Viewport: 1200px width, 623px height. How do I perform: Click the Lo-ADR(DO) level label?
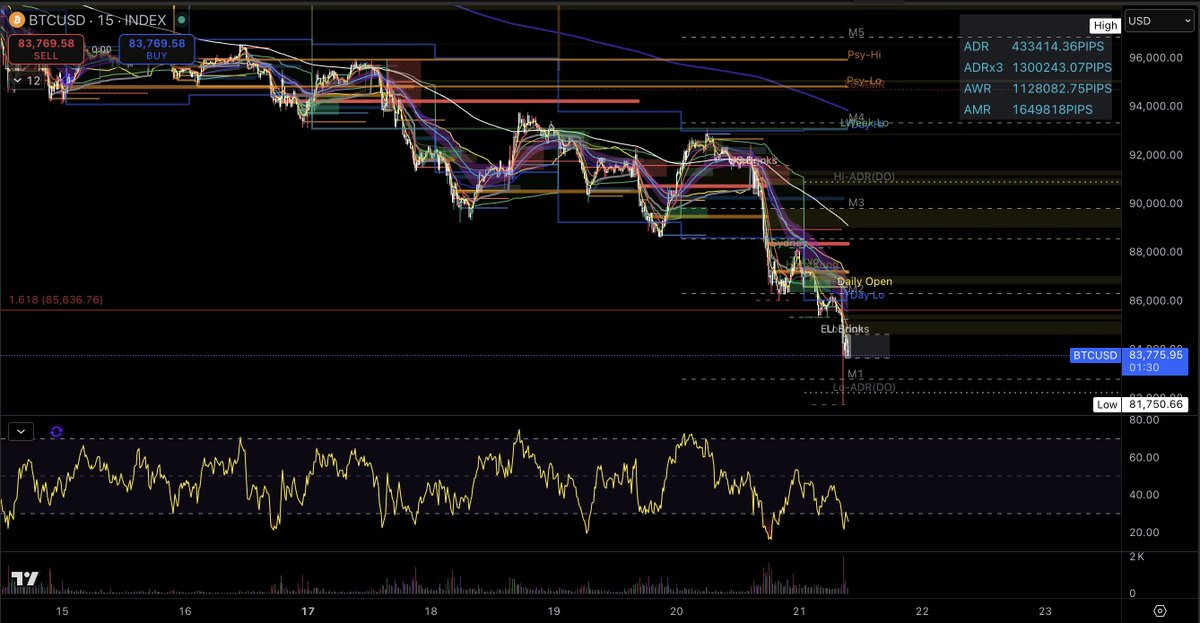864,386
